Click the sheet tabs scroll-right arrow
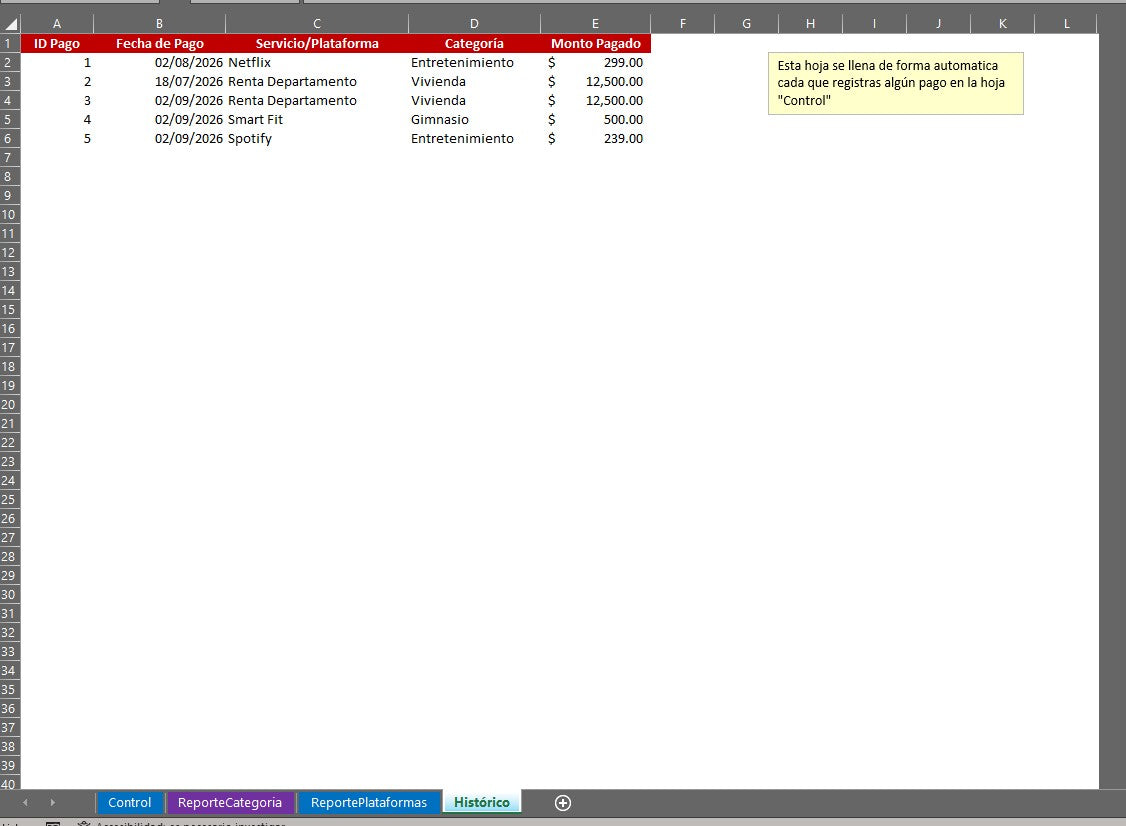This screenshot has height=826, width=1126. pyautogui.click(x=52, y=802)
